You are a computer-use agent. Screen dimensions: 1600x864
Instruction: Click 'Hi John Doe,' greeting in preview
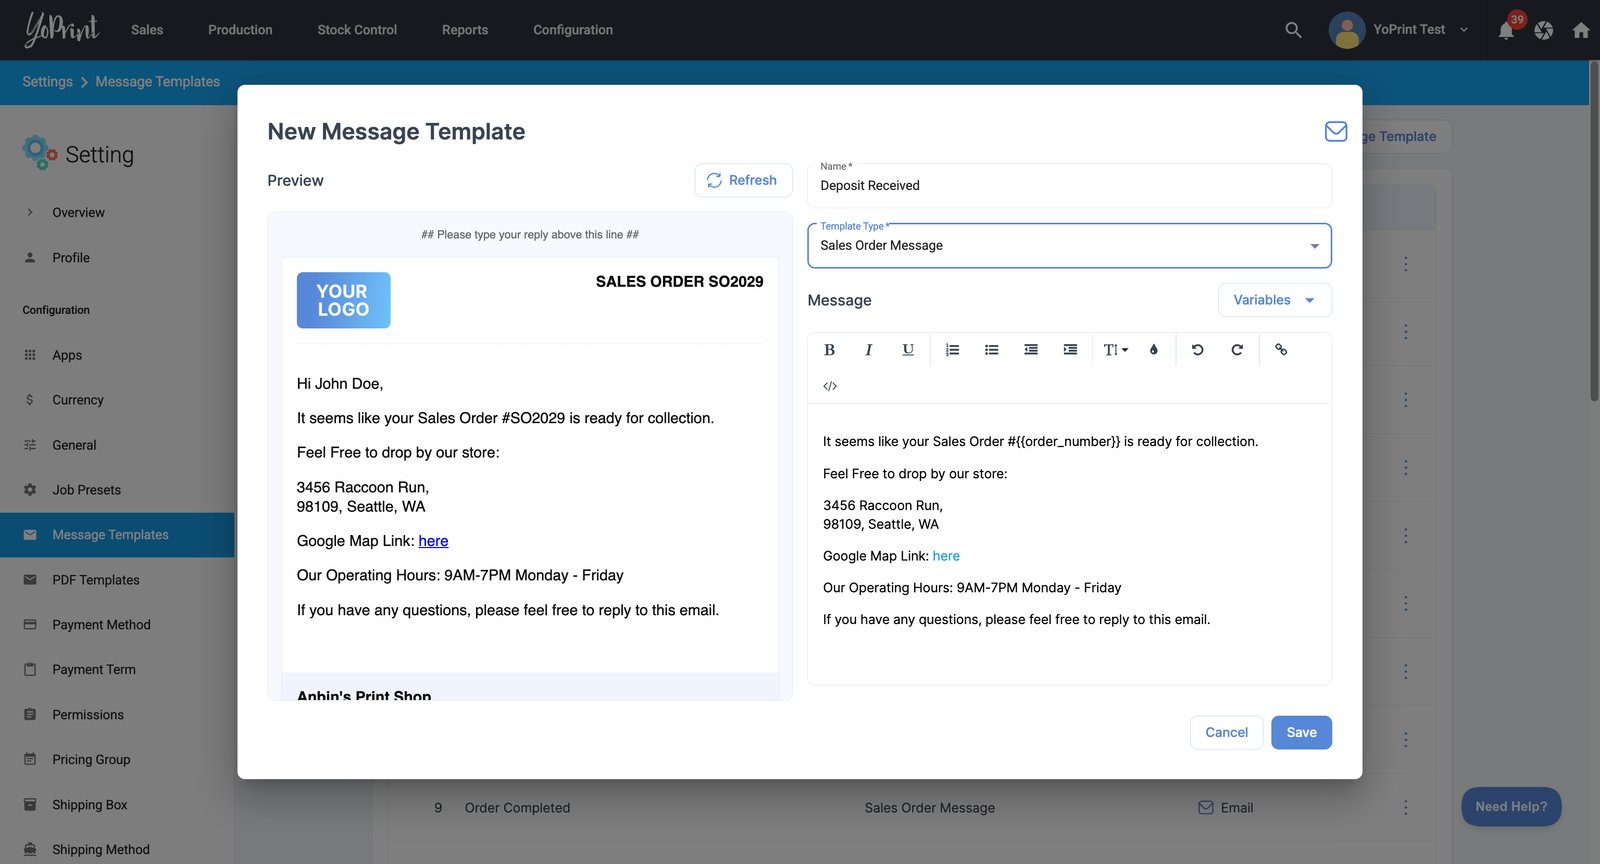[340, 384]
